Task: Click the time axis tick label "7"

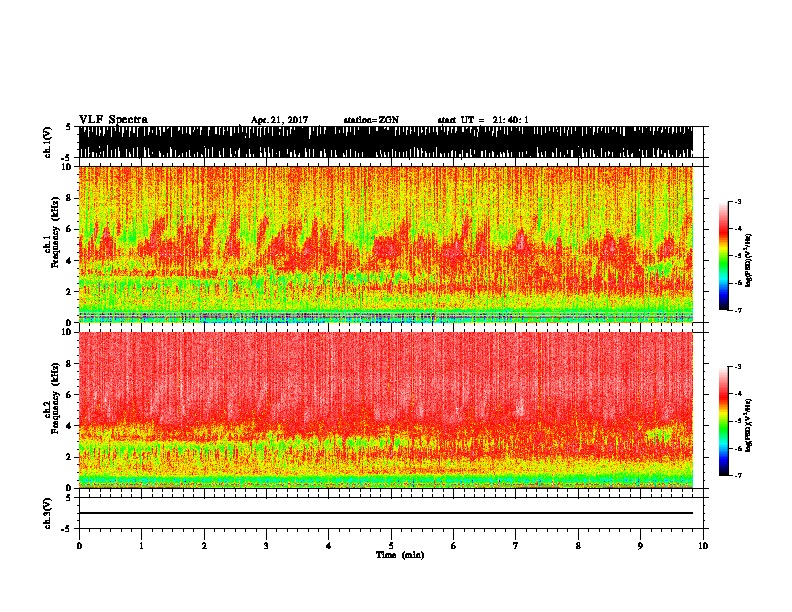Action: pyautogui.click(x=516, y=545)
